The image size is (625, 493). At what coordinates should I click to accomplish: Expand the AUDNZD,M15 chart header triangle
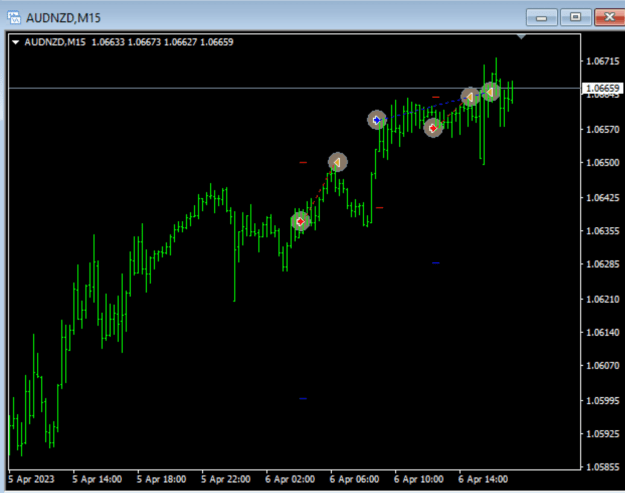16,42
